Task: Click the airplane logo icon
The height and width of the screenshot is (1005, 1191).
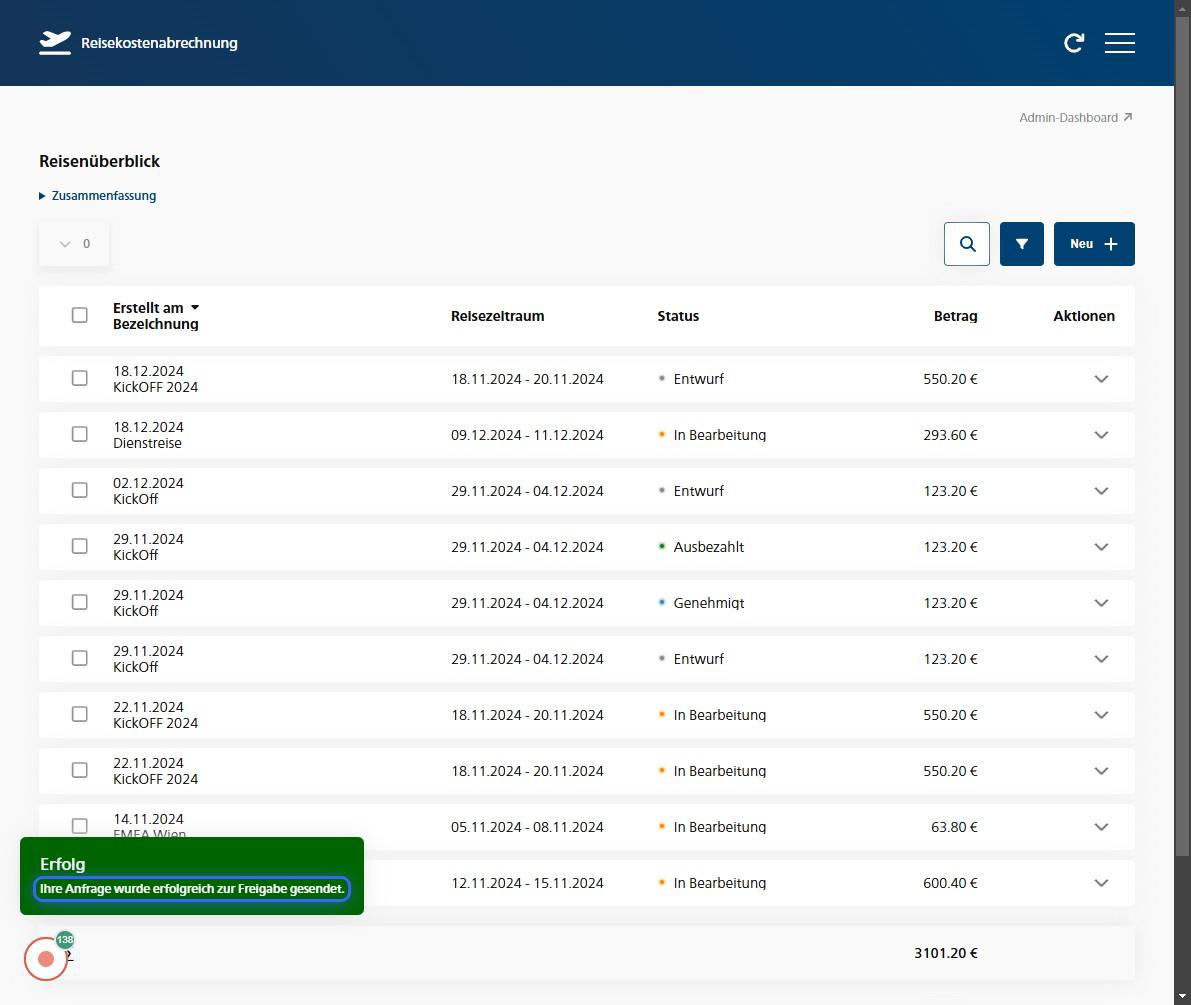Action: point(55,43)
